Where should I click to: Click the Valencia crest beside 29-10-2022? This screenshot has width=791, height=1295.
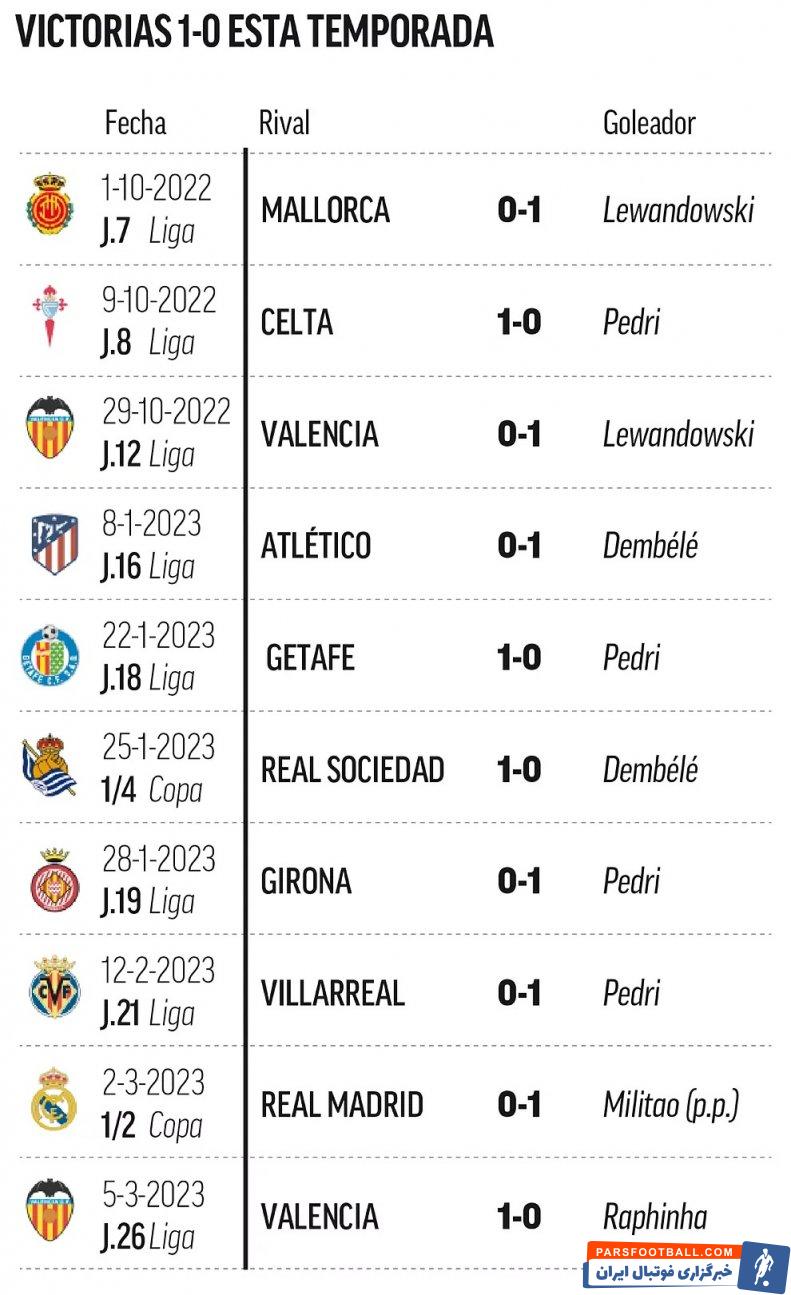(50, 430)
